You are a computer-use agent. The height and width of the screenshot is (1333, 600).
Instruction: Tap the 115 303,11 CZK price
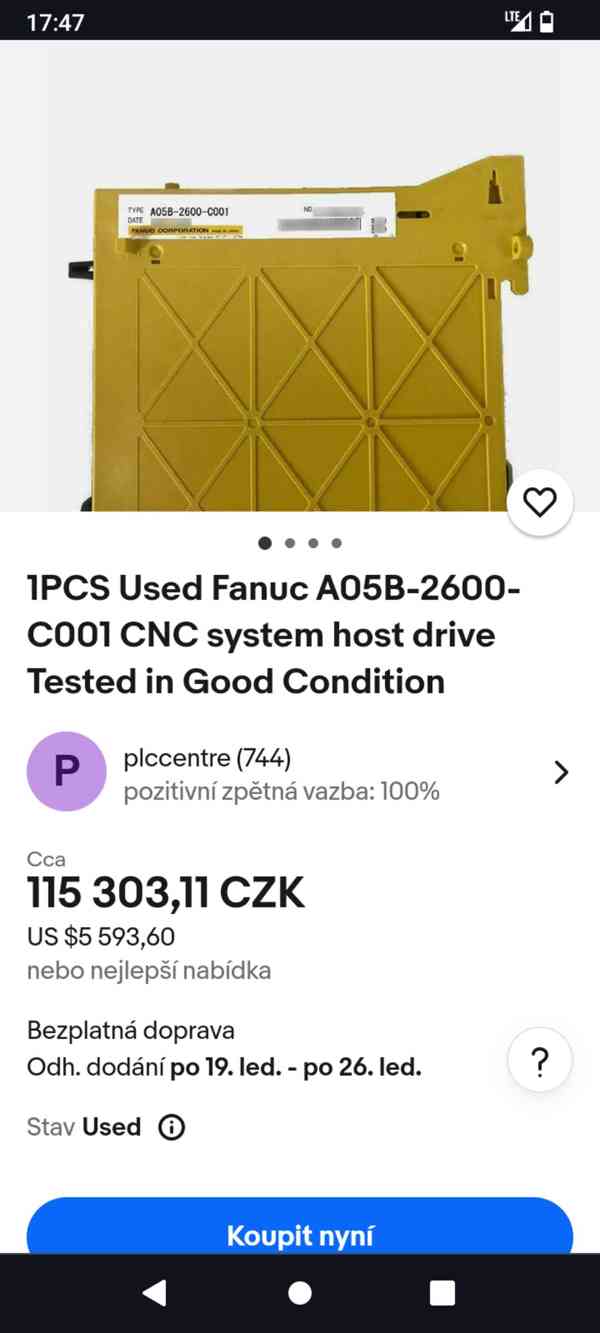(x=166, y=892)
